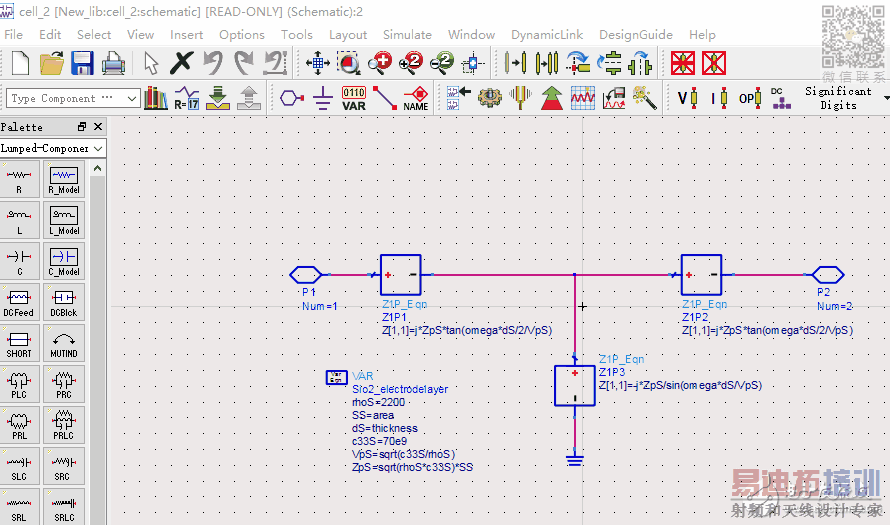Pick the DCFeed palette component
Screen dimensions: 890x525
coord(19,303)
